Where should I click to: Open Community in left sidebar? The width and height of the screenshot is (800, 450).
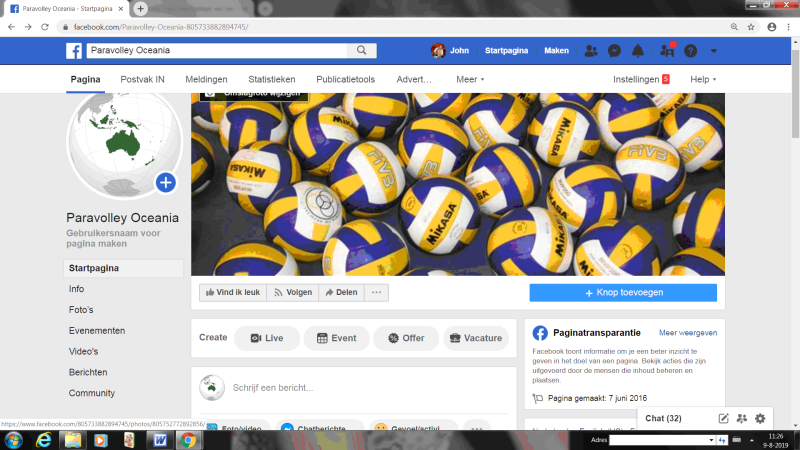click(92, 393)
